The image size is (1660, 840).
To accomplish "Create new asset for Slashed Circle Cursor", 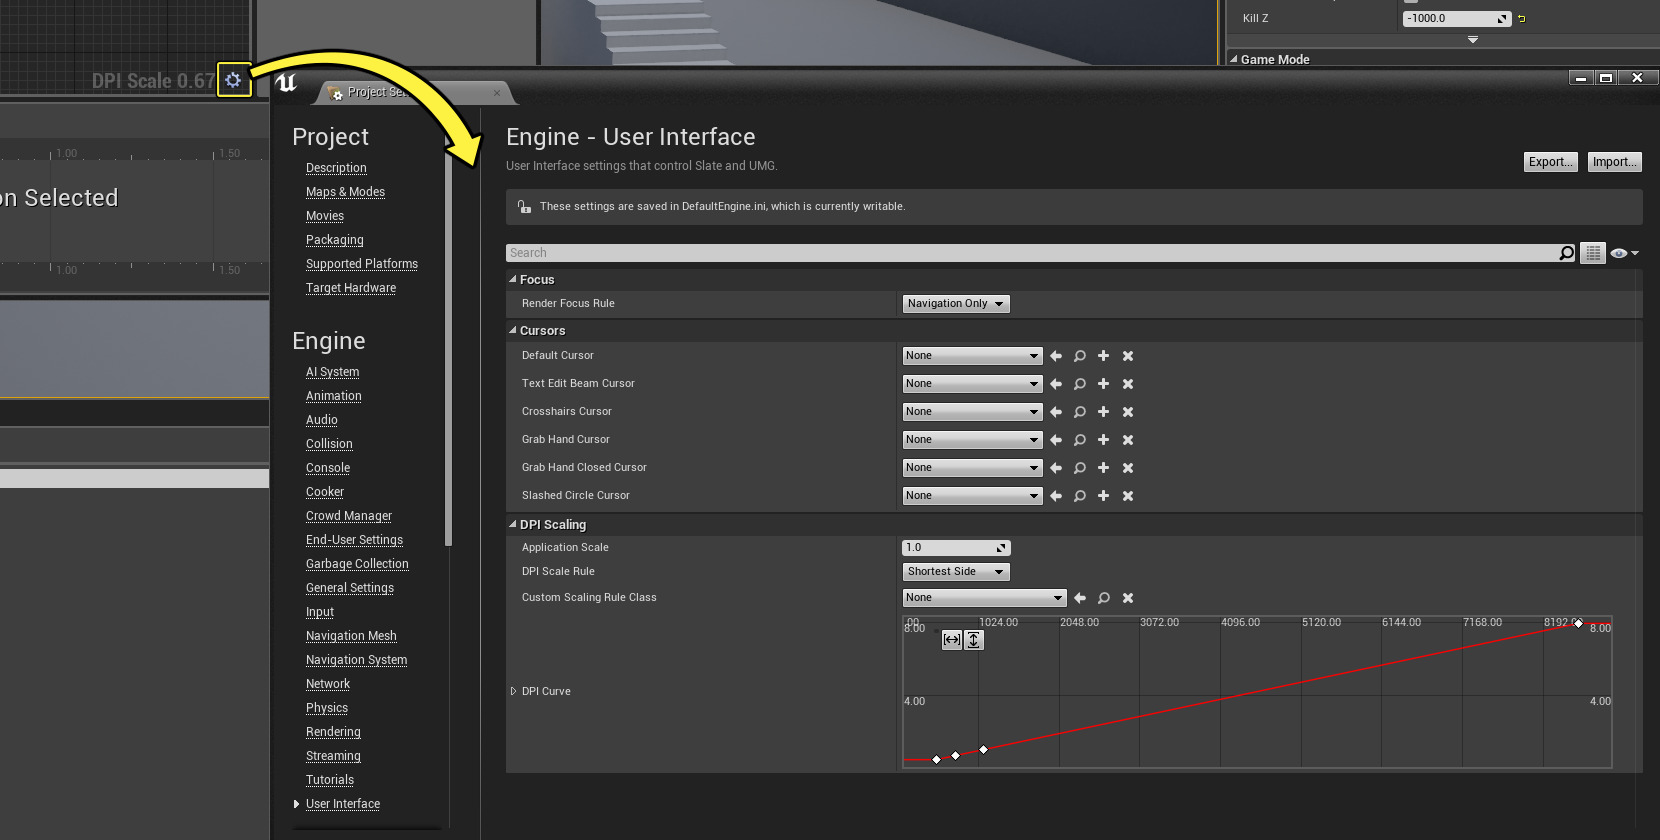I will [1104, 496].
